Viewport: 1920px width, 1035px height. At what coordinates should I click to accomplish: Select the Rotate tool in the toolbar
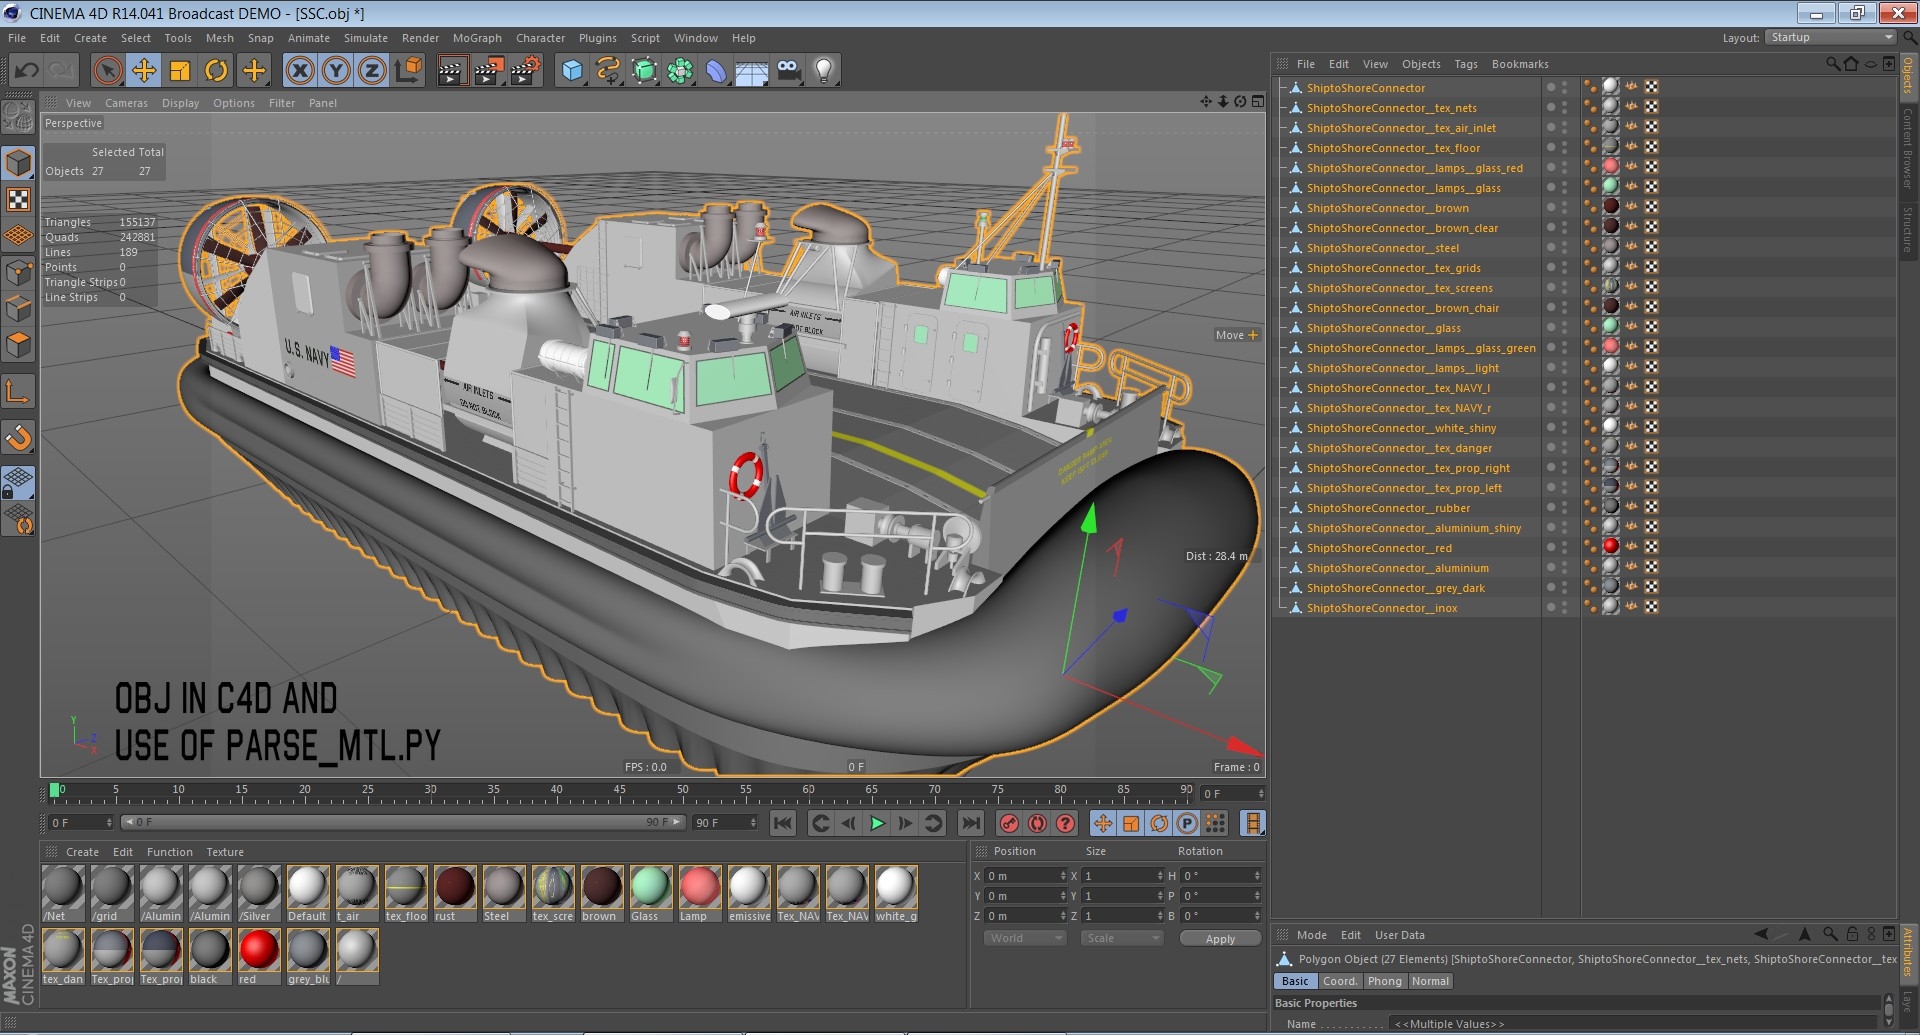tap(216, 70)
